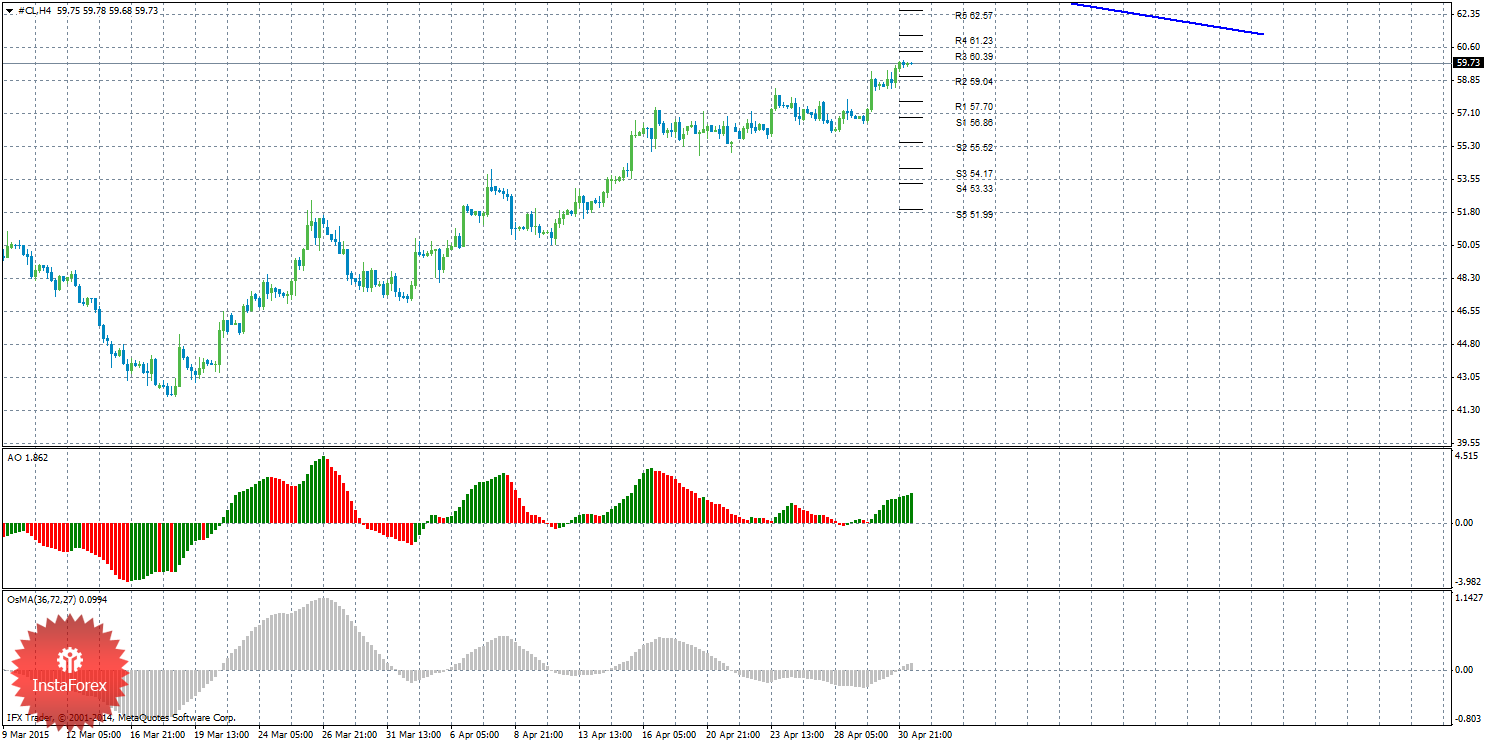The height and width of the screenshot is (743, 1491).
Task: Click the small triangle beside #CL,H4 title
Action: coord(10,10)
